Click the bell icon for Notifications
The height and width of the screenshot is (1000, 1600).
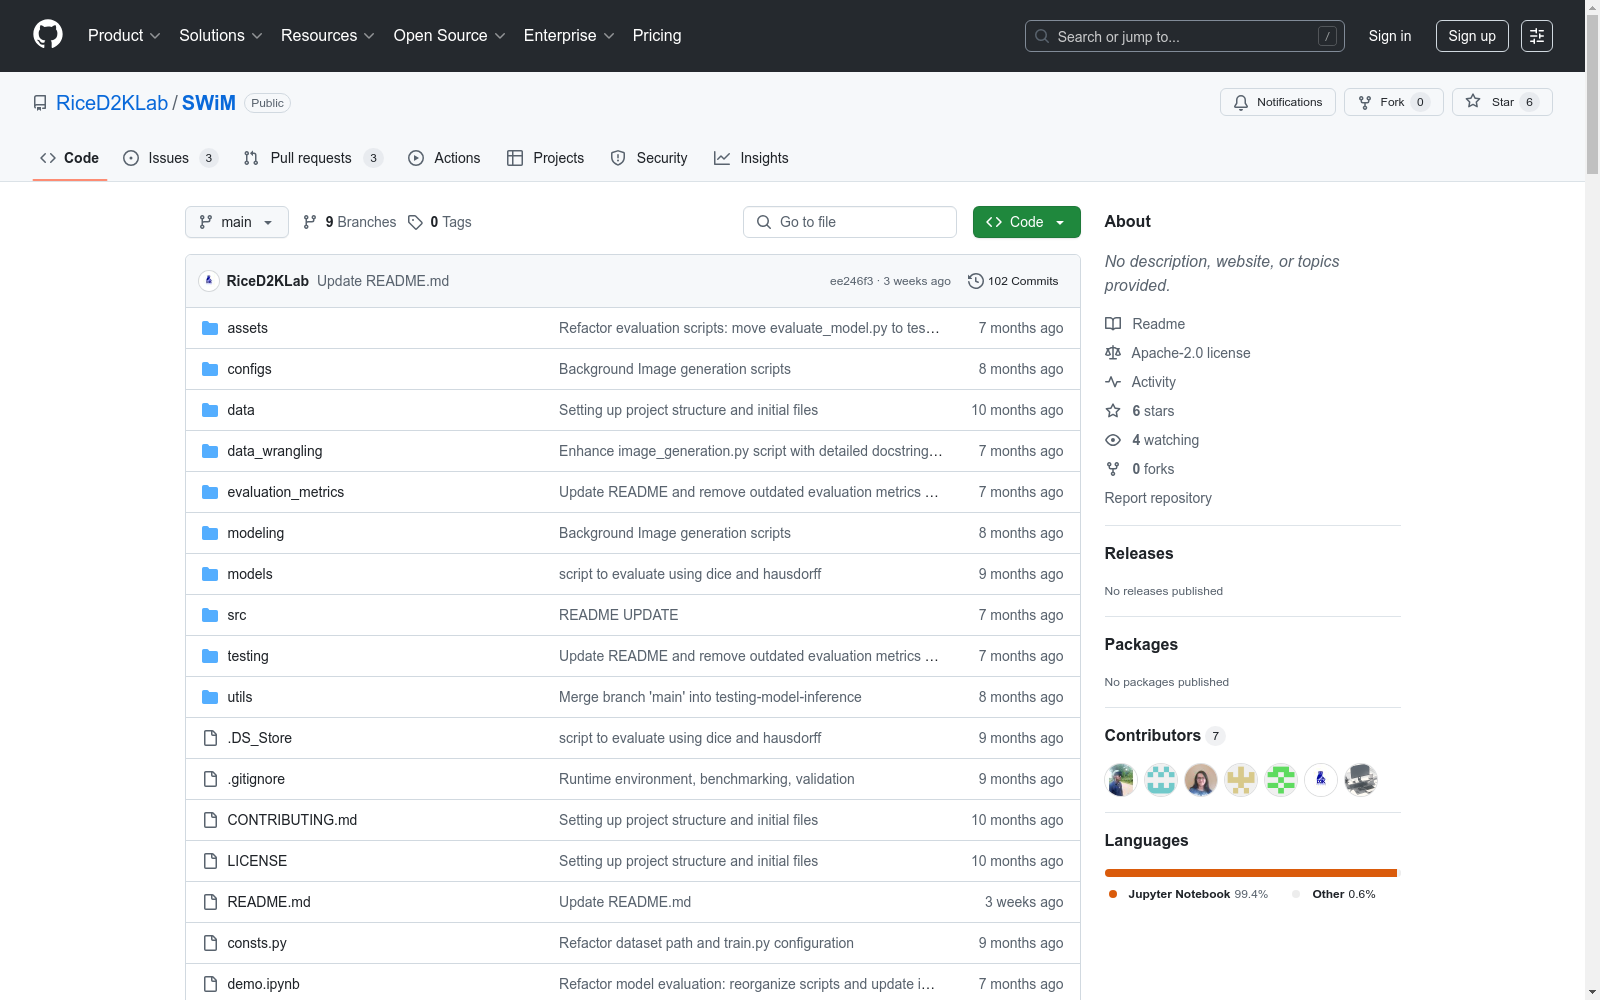(x=1241, y=102)
